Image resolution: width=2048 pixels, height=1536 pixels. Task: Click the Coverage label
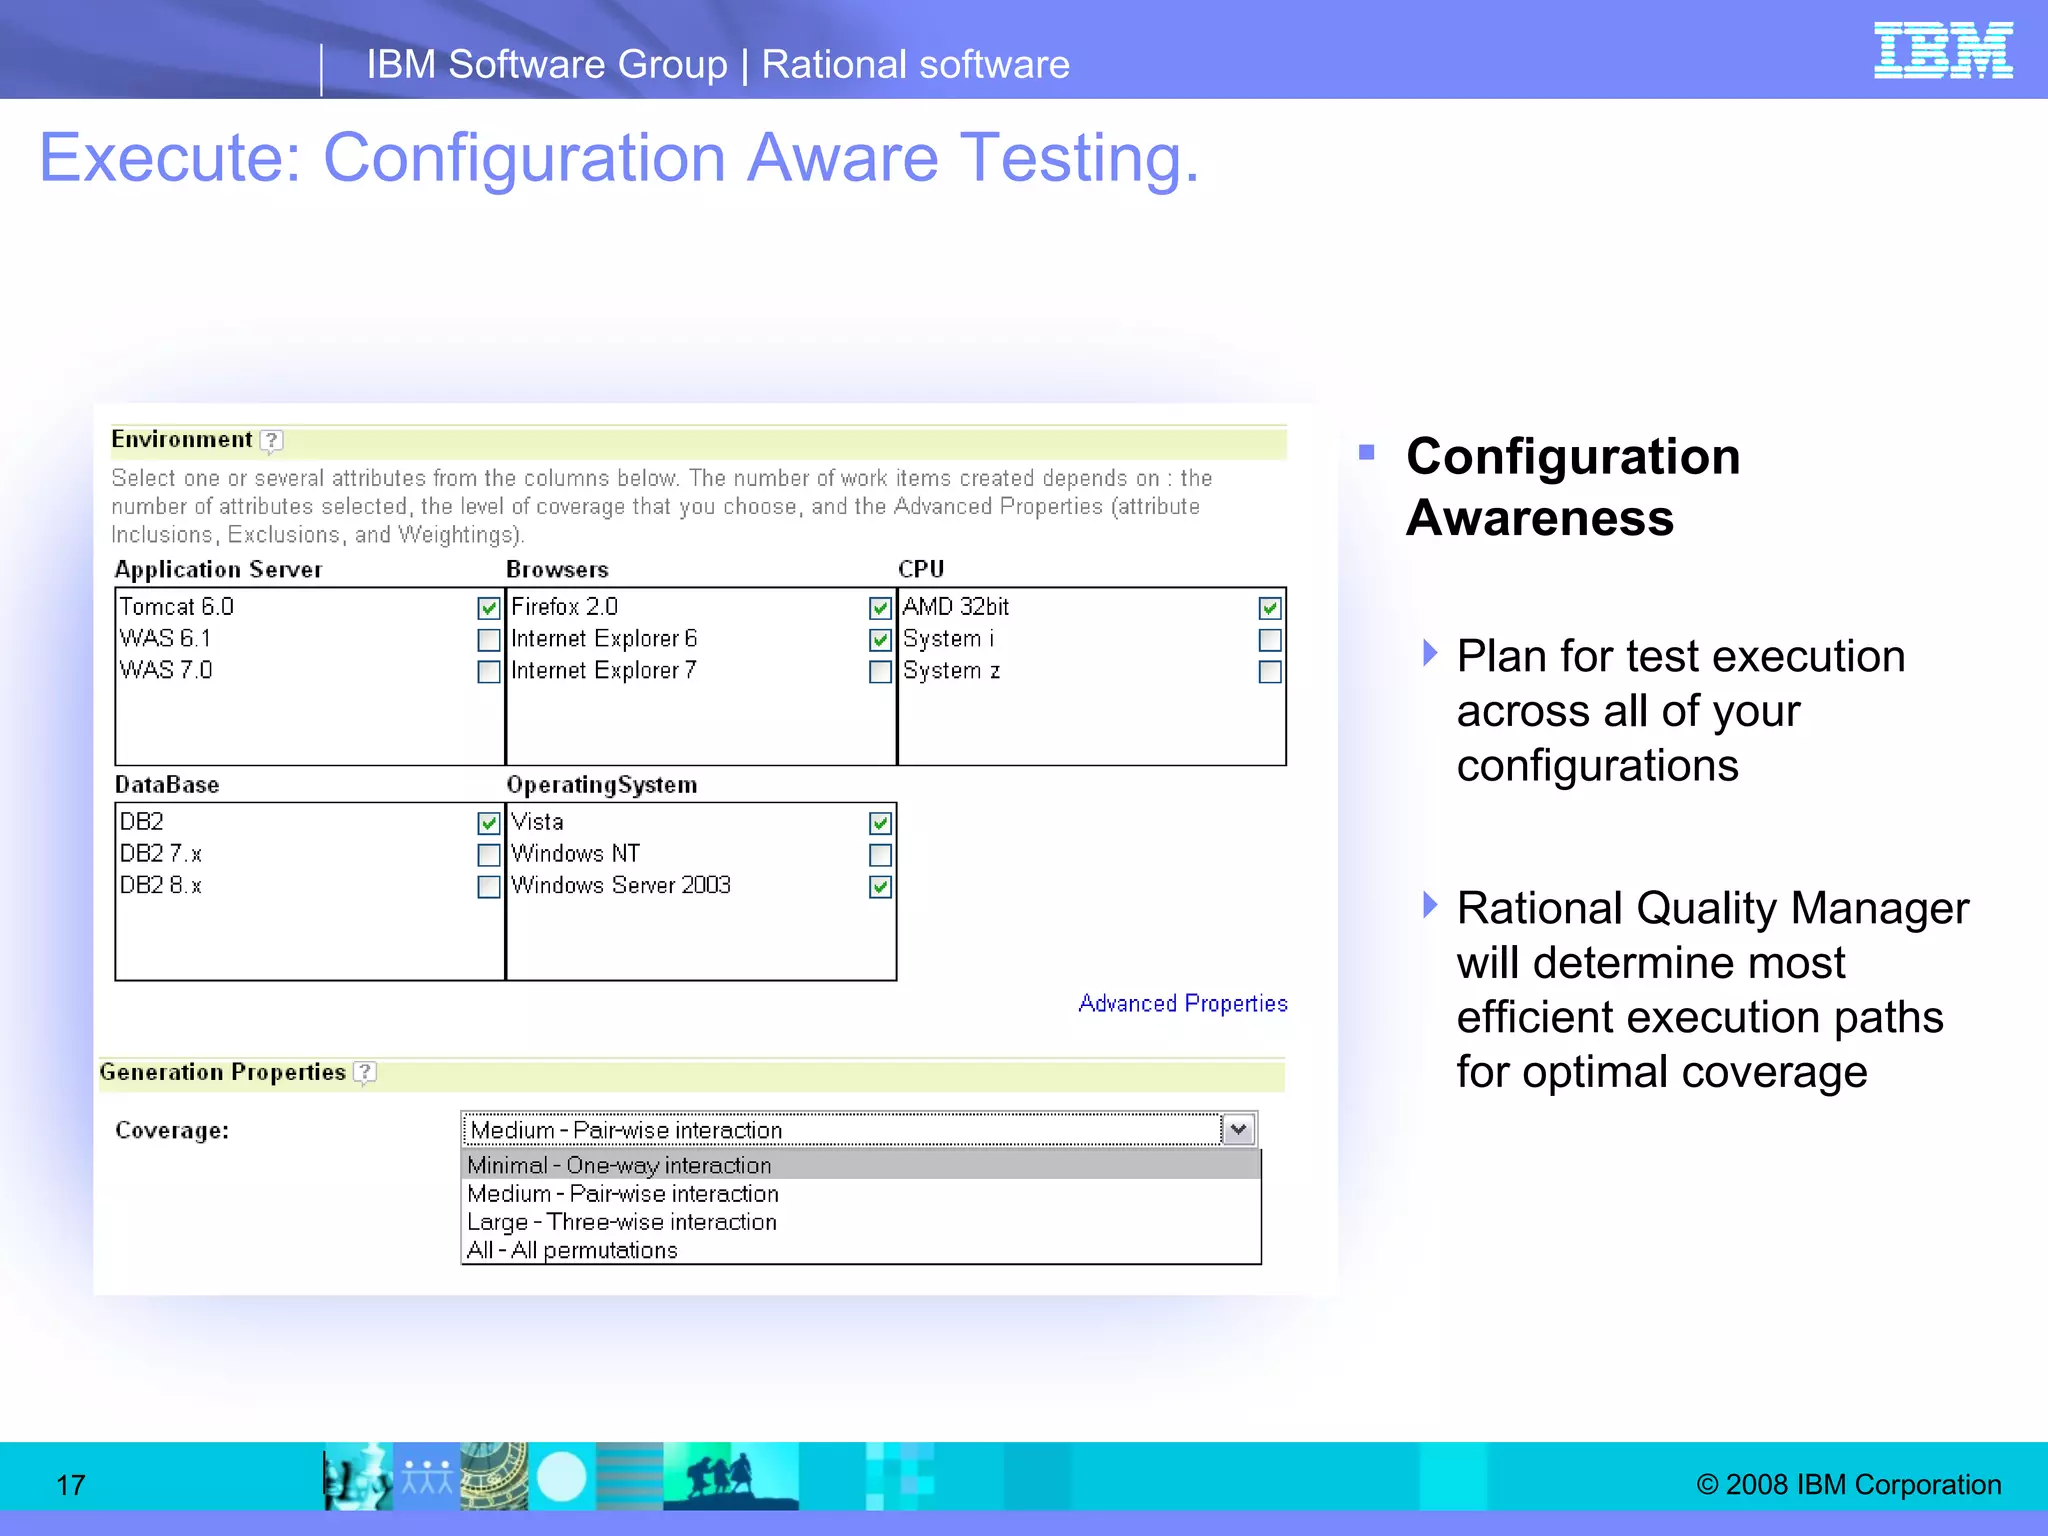(172, 1131)
